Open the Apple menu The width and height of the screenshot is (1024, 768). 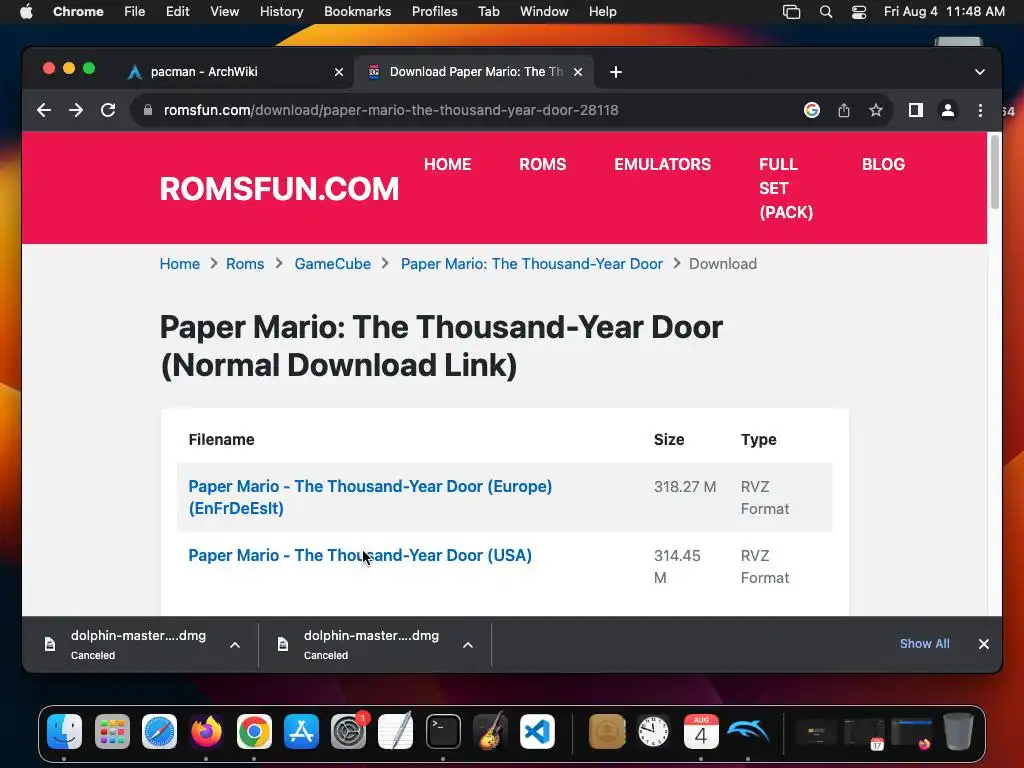(26, 12)
